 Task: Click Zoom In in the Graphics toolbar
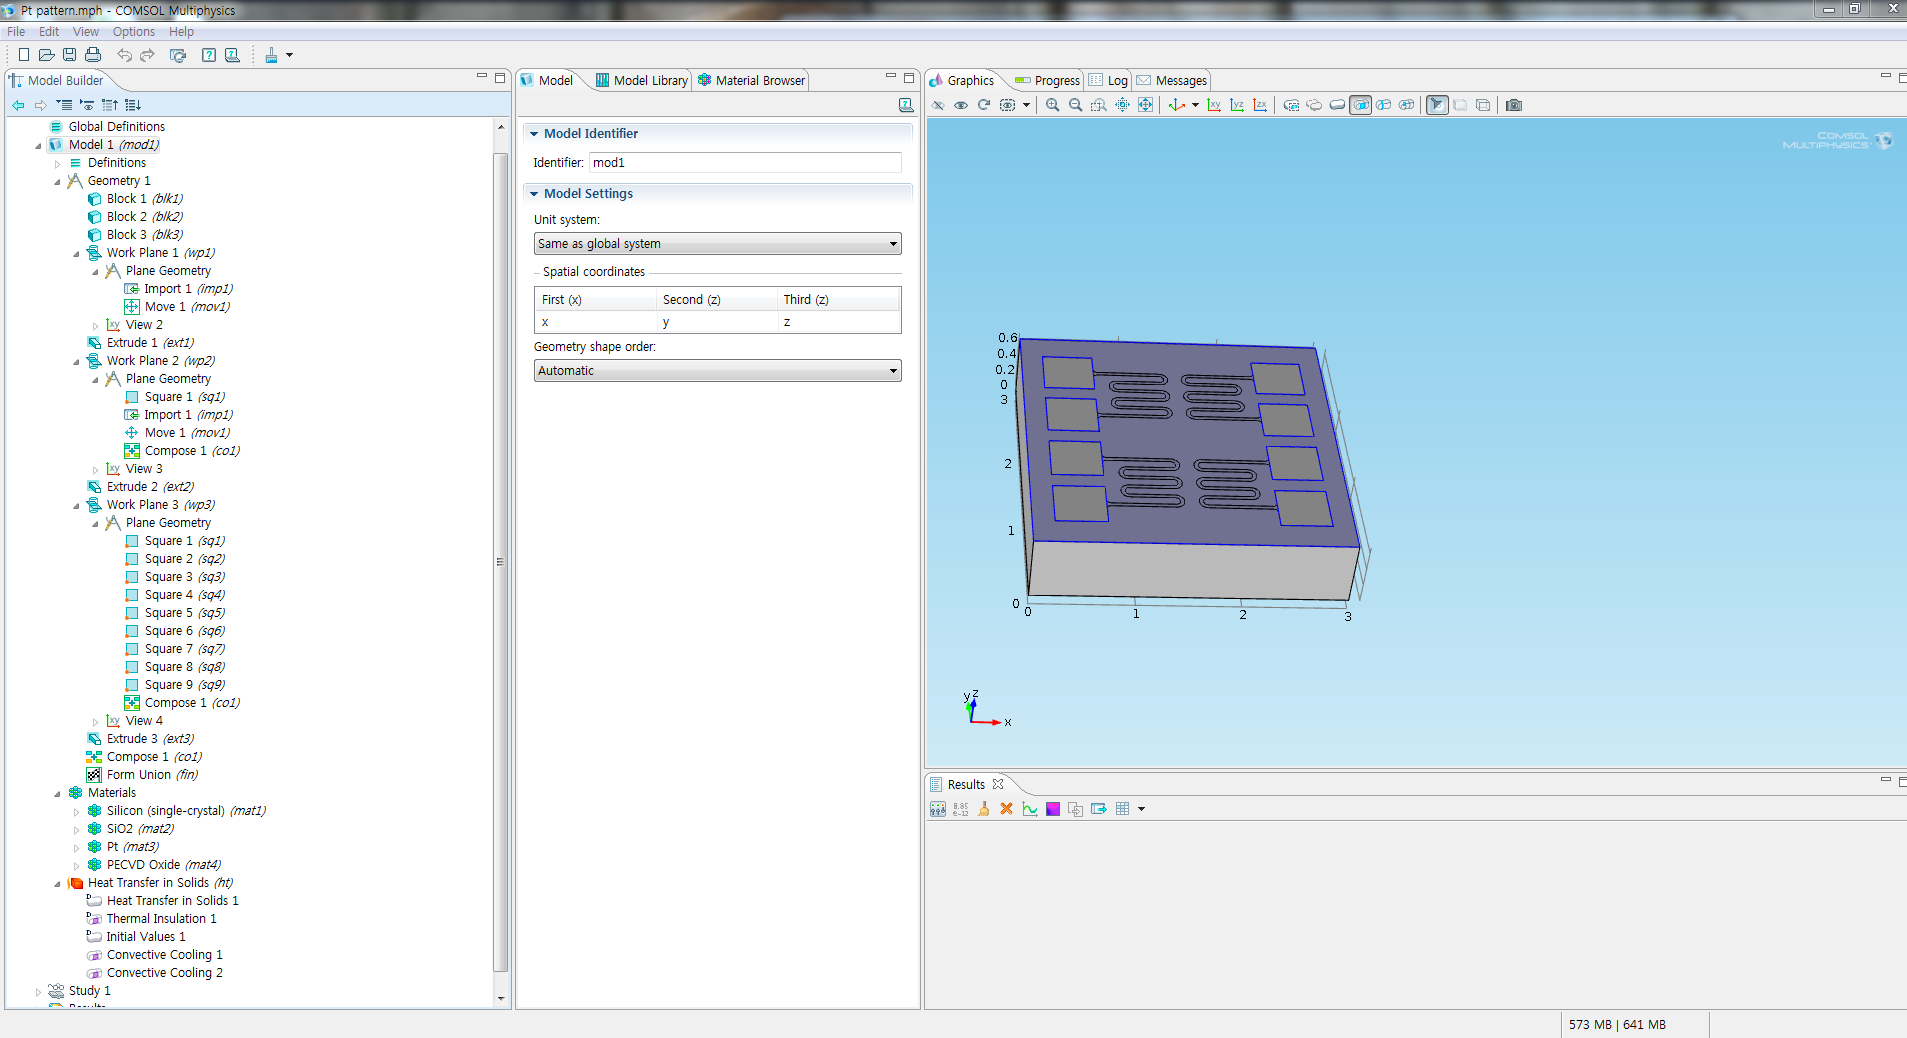tap(1052, 105)
